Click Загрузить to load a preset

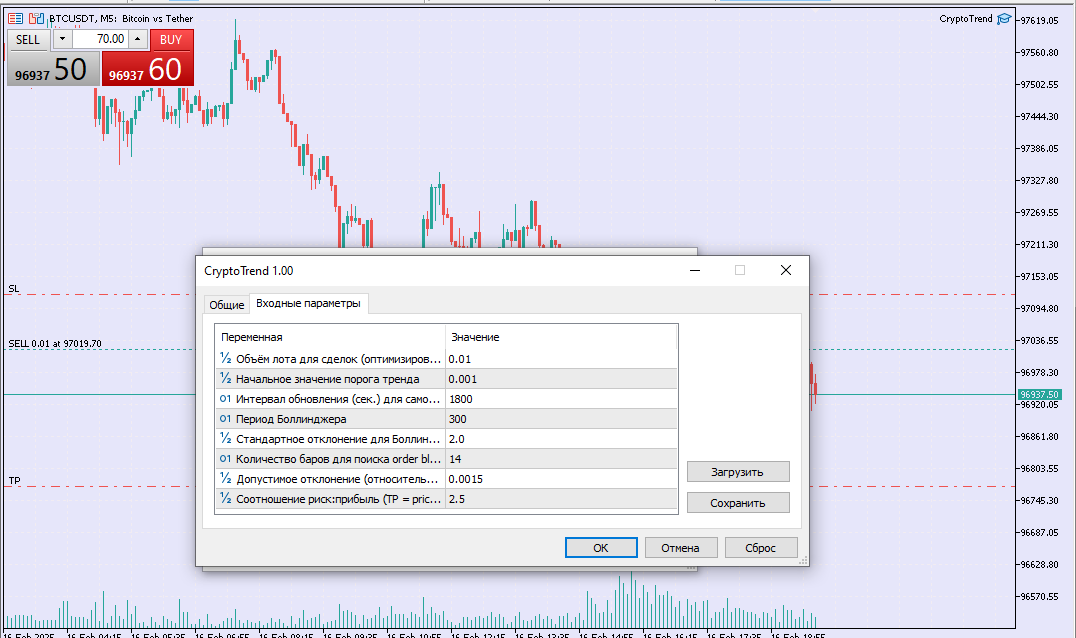[x=737, y=471]
